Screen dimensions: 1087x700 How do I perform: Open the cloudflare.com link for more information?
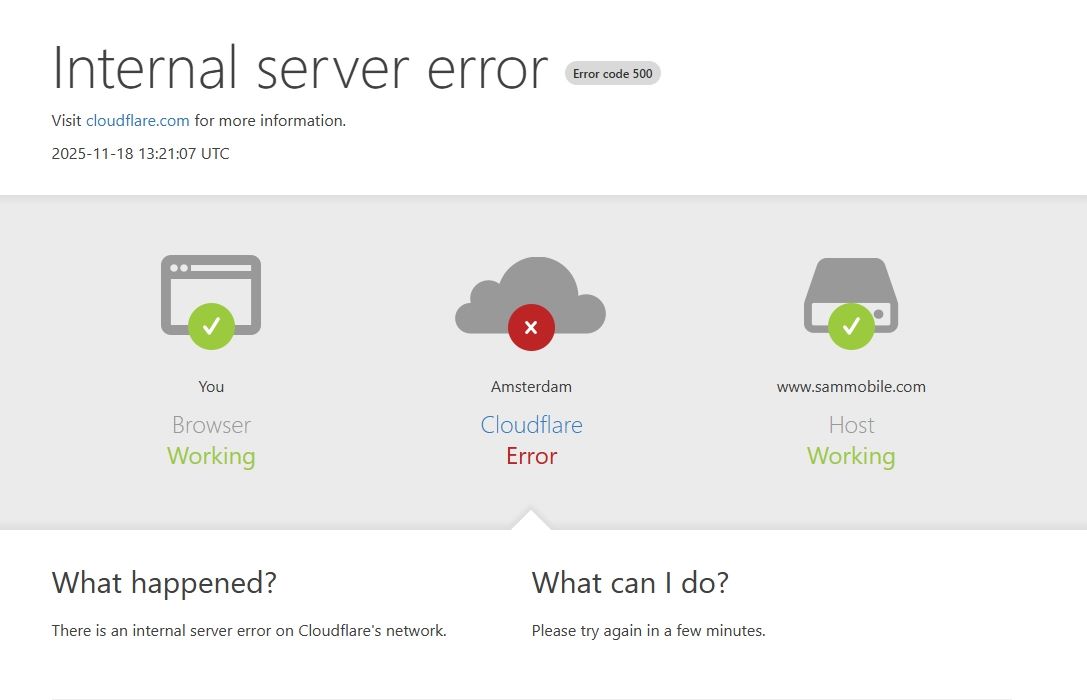pos(138,121)
